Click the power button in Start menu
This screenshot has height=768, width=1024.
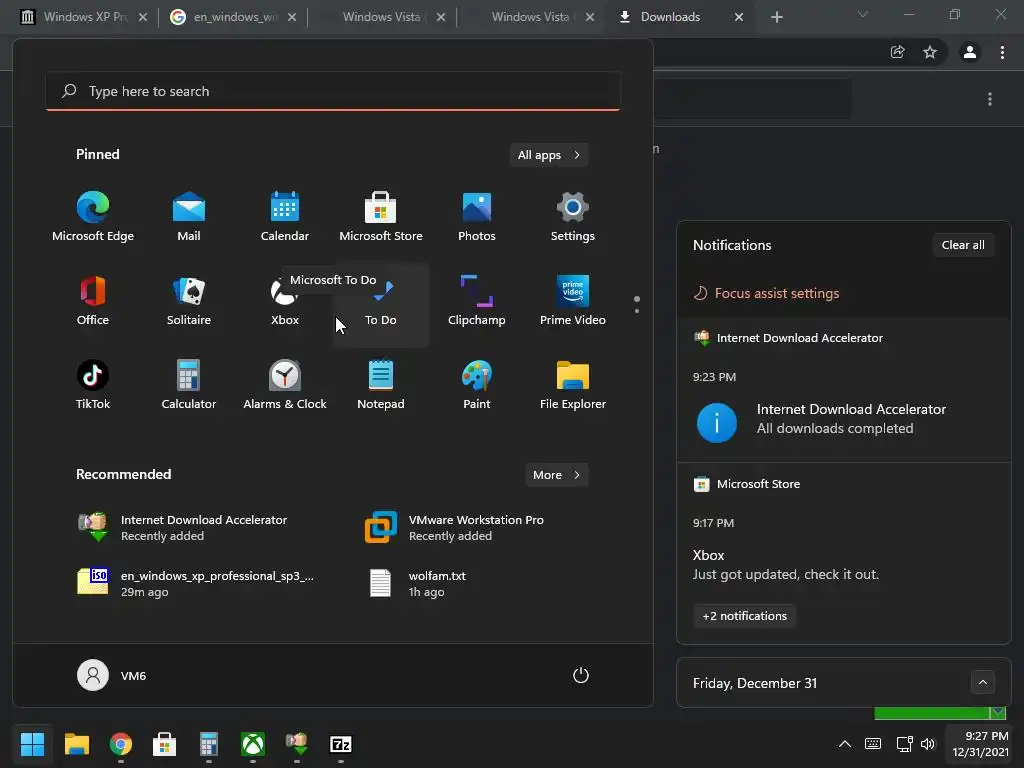(x=581, y=675)
